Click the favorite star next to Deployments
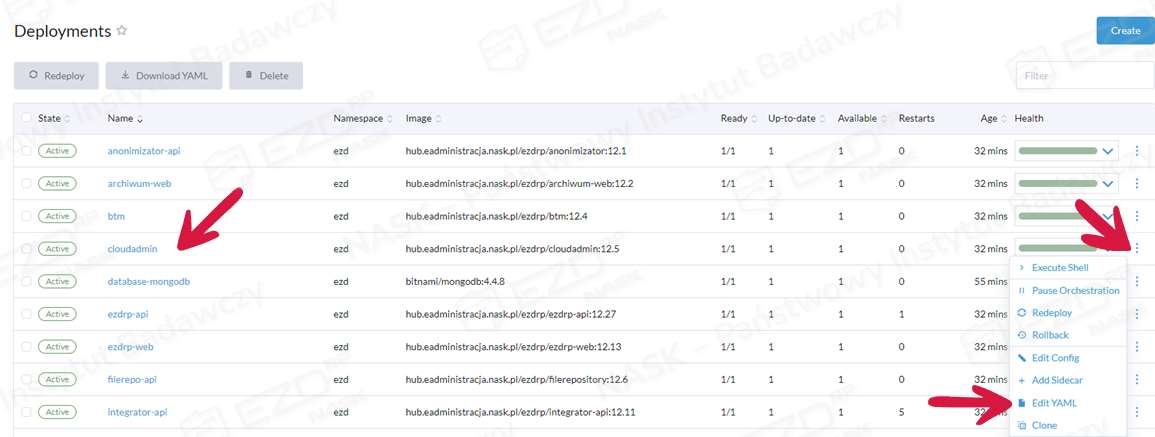 coord(122,31)
